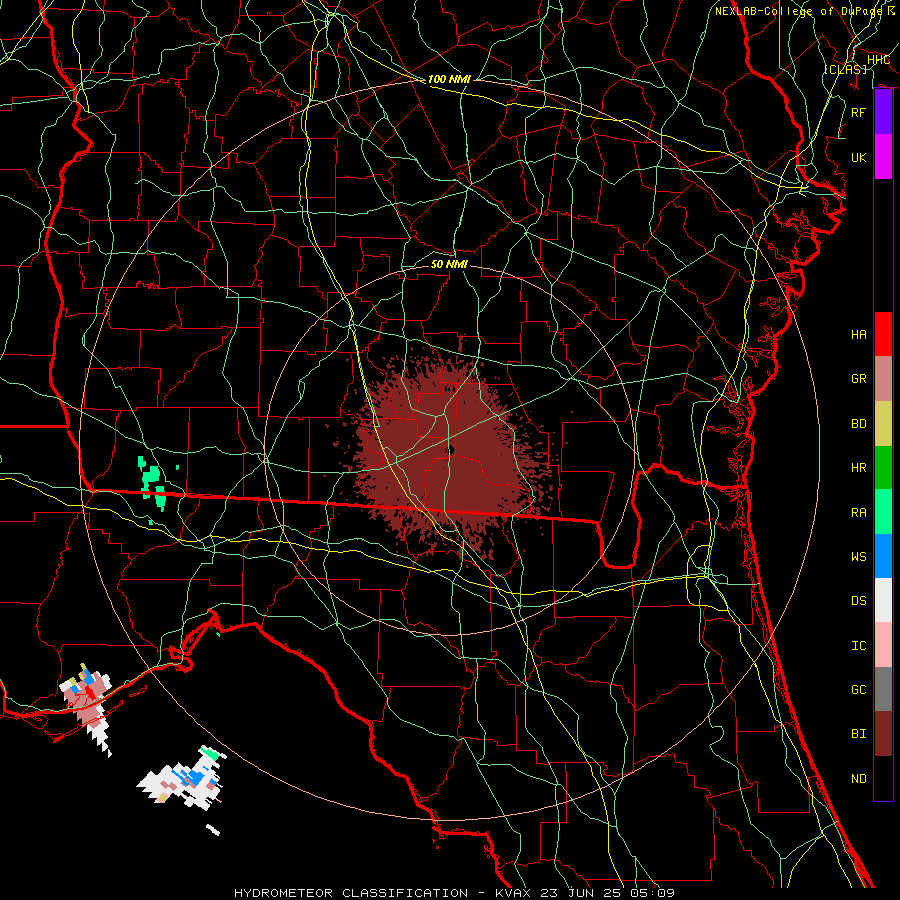Click the BD legend label
Image resolution: width=900 pixels, height=900 pixels.
(859, 424)
